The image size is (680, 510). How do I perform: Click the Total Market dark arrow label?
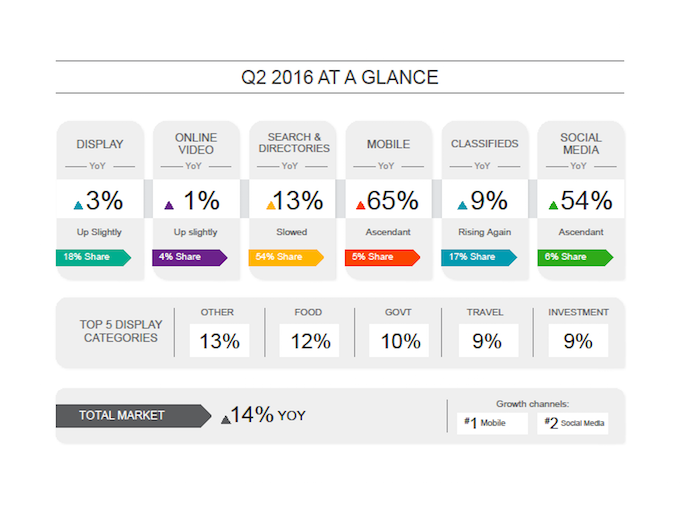tap(133, 416)
